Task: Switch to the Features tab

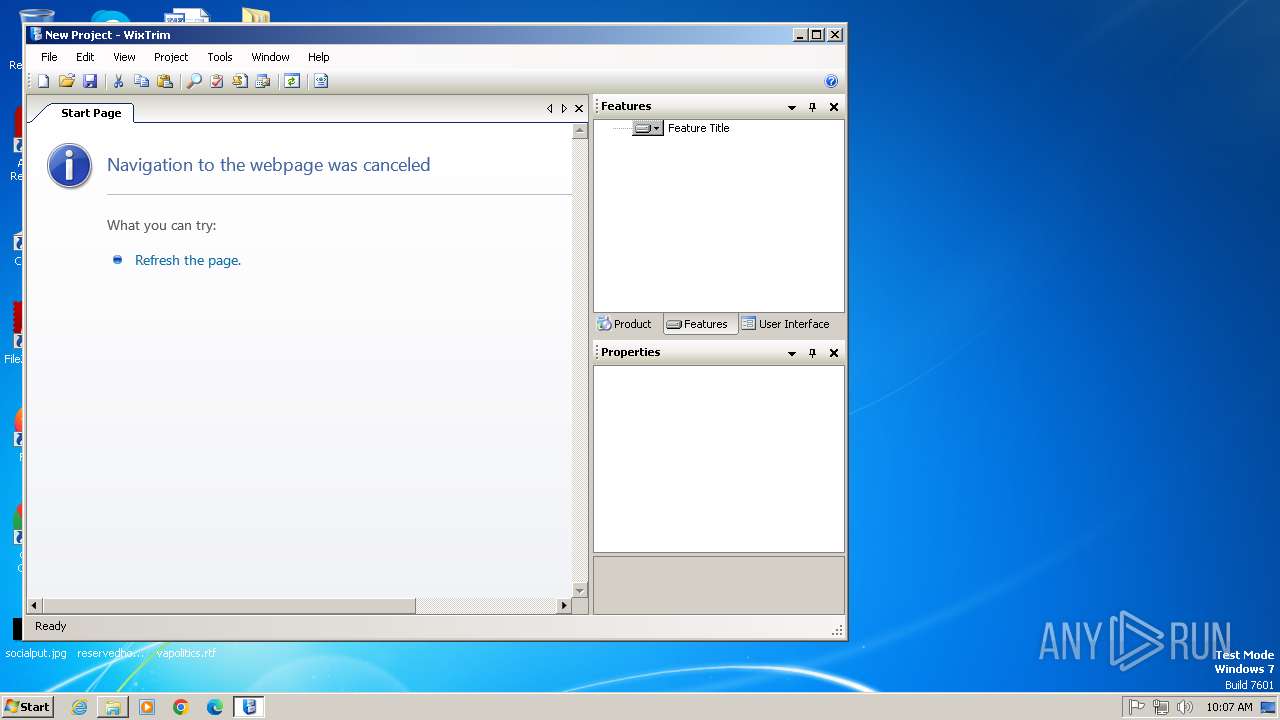Action: 698,324
